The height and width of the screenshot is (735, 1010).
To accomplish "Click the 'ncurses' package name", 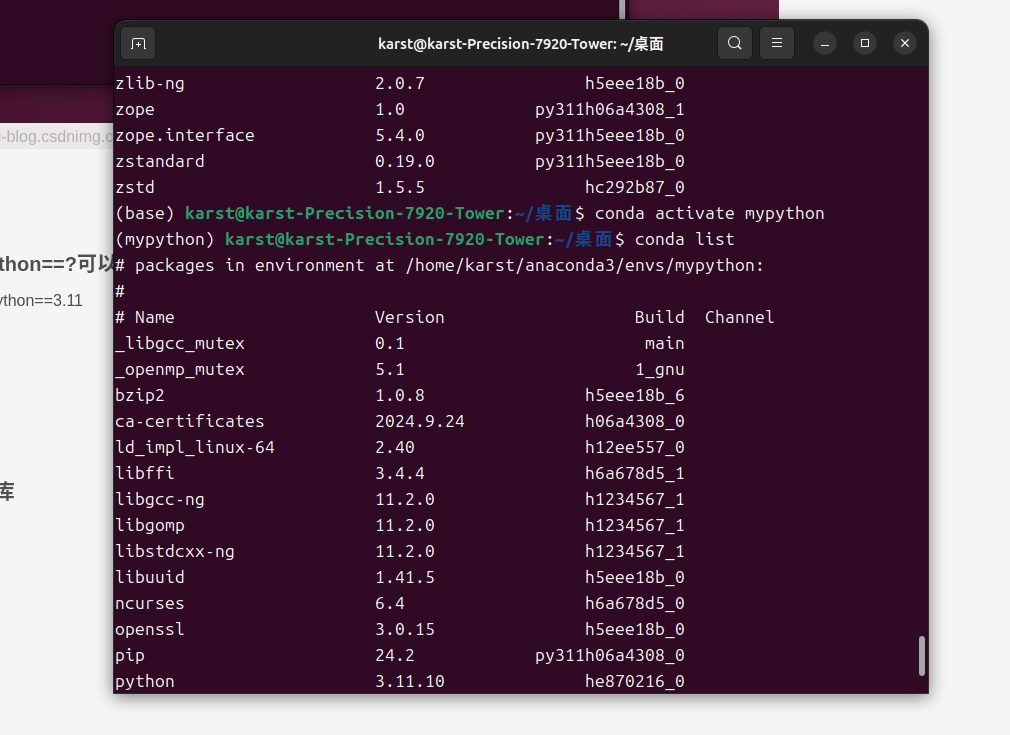I will 149,604.
